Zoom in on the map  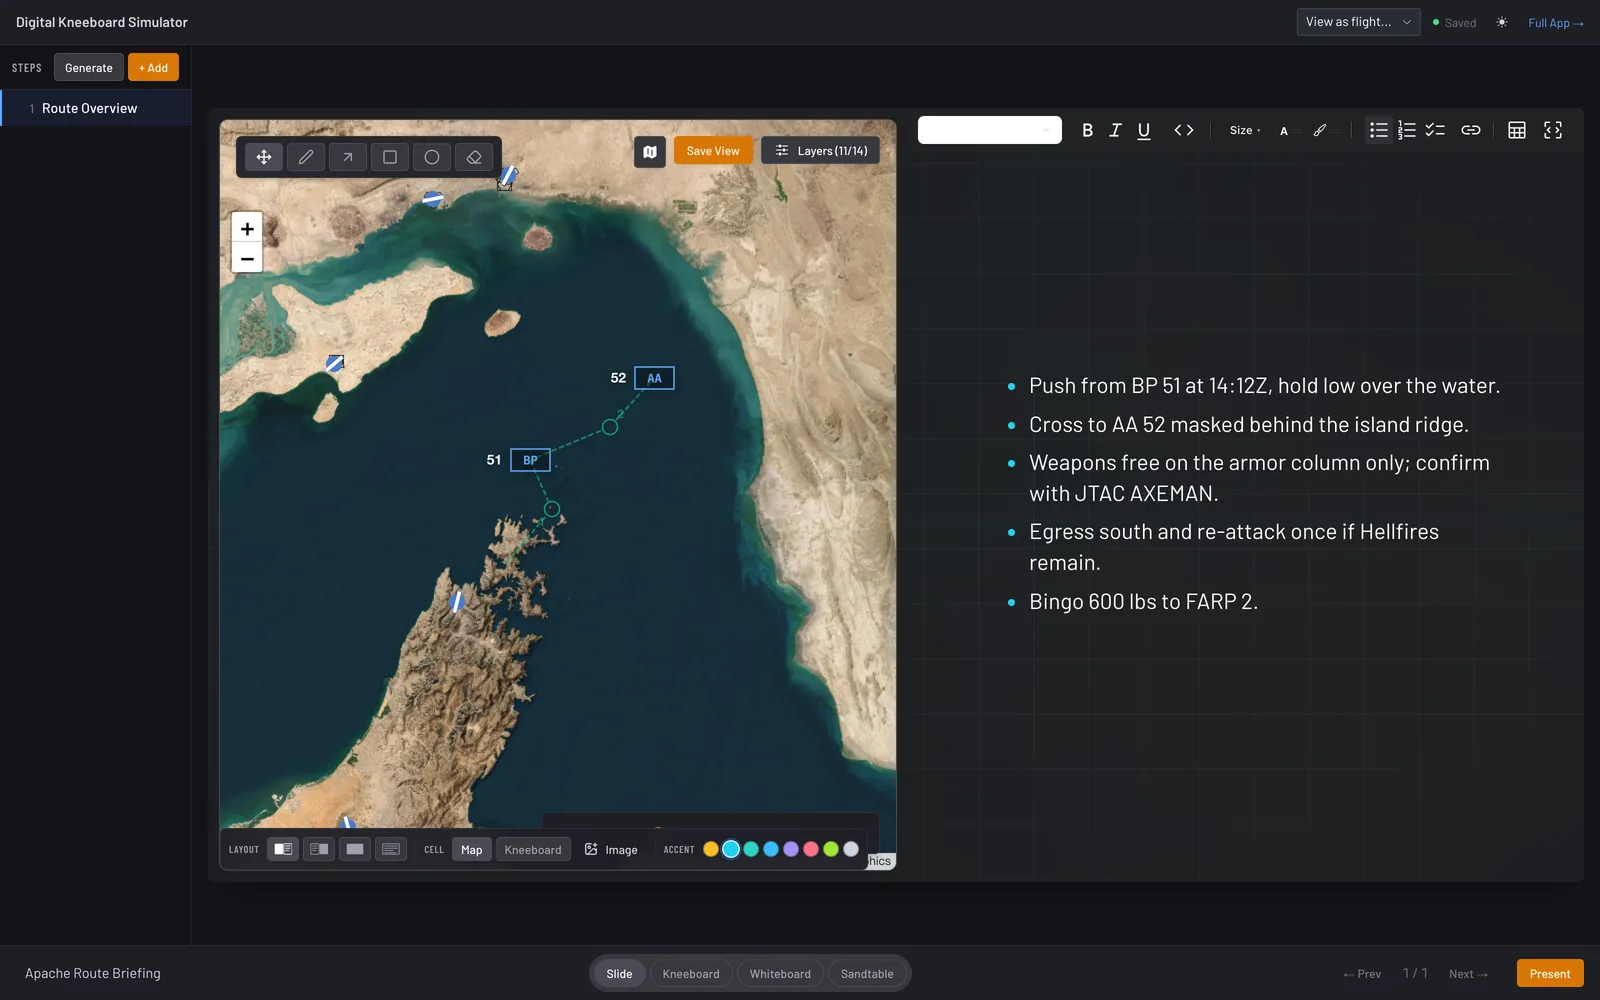247,228
